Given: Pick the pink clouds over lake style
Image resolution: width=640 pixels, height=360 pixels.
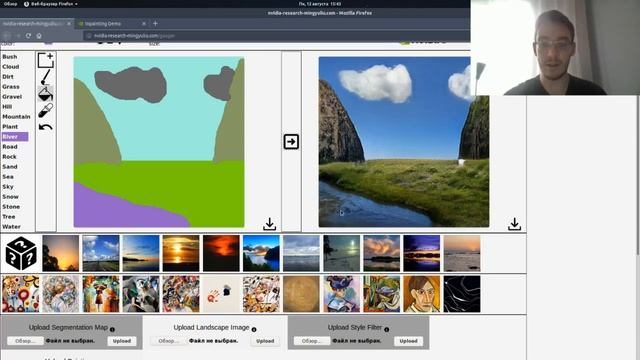Looking at the screenshot, I should (x=382, y=253).
